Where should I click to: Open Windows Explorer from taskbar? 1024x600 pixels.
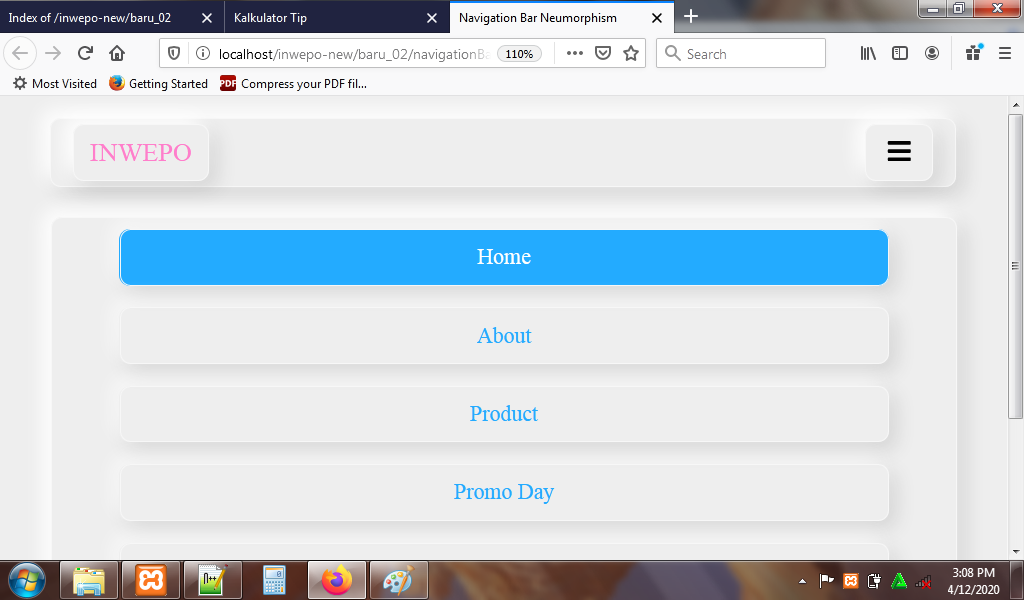(x=89, y=580)
